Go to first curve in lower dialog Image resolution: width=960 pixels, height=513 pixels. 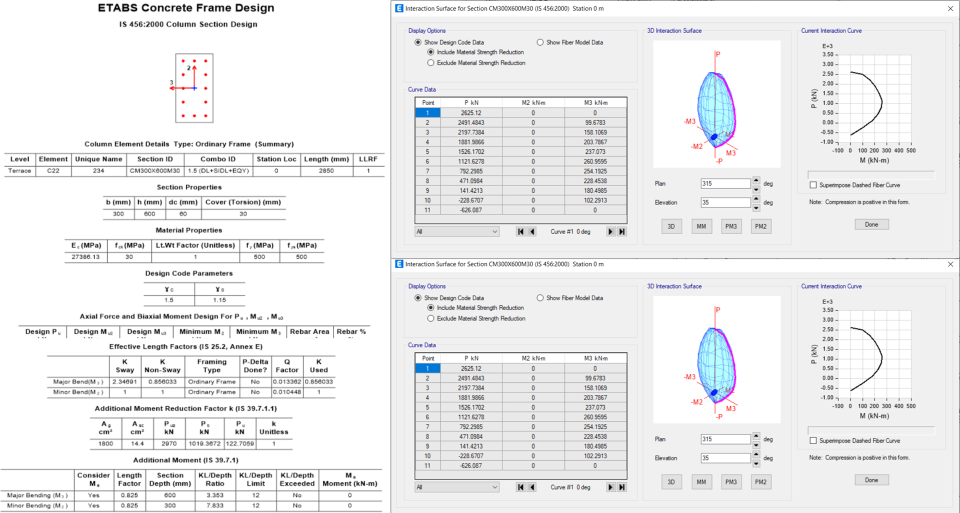[x=521, y=487]
